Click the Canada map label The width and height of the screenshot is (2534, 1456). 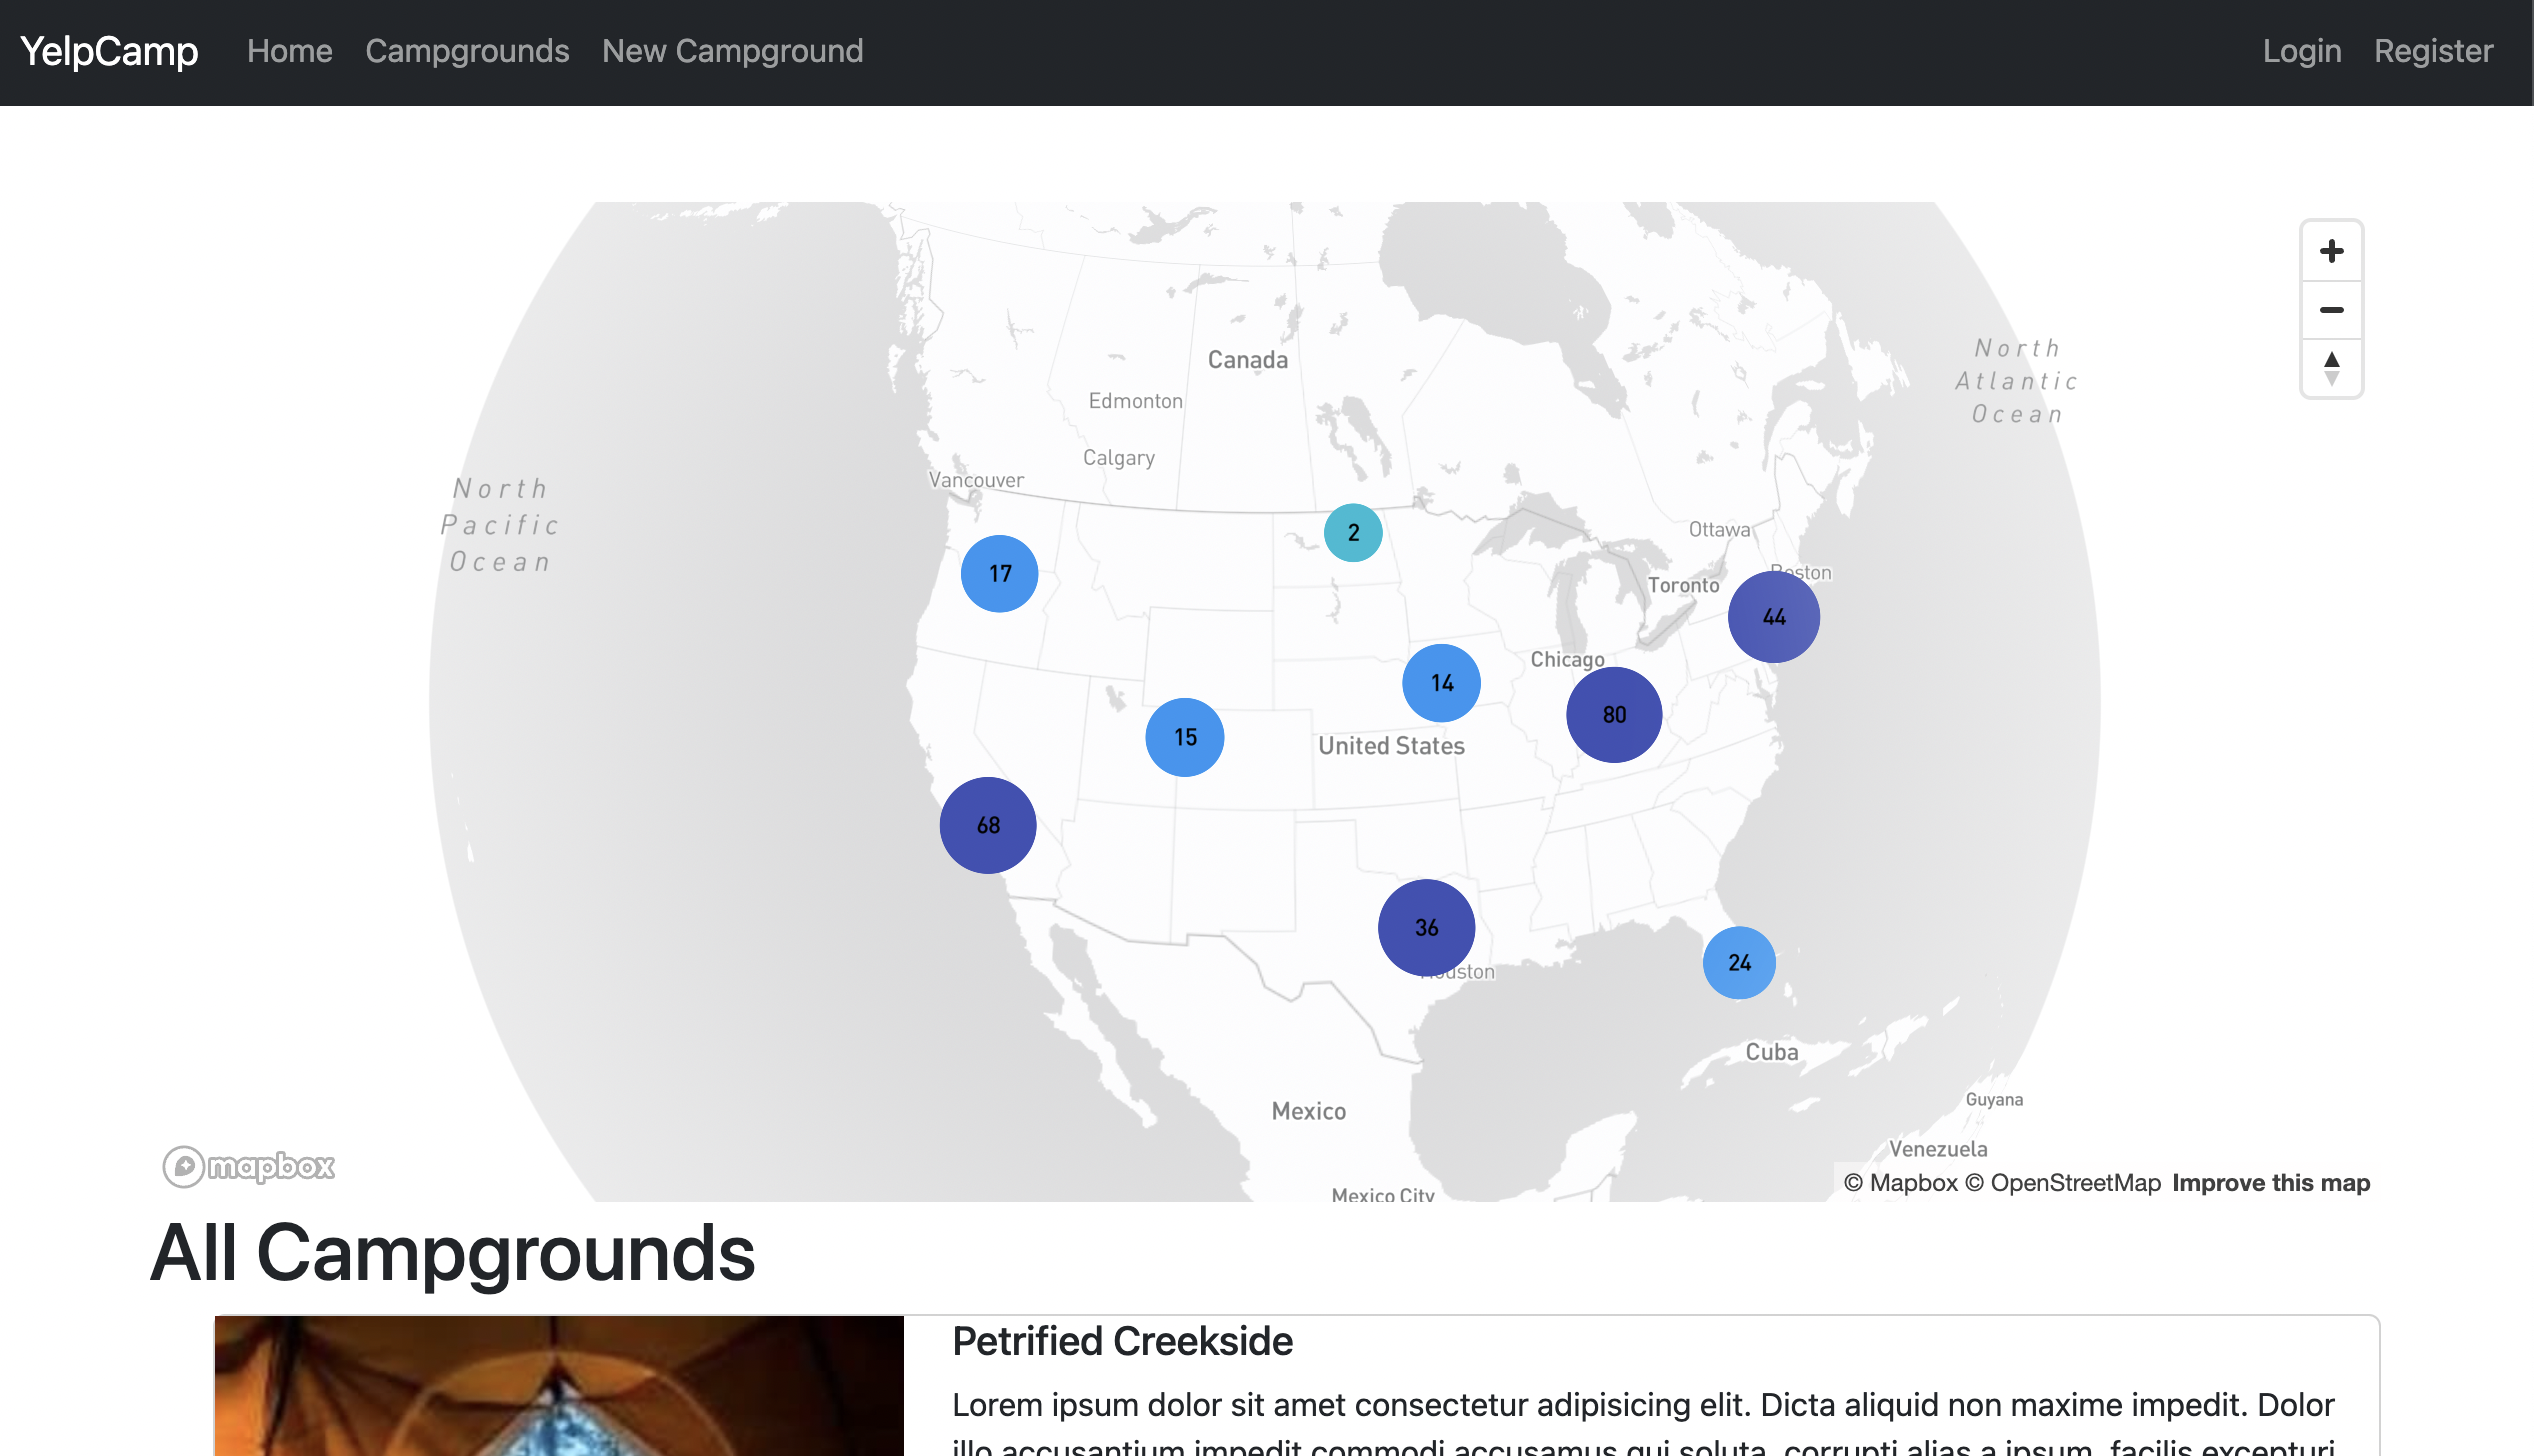tap(1248, 360)
